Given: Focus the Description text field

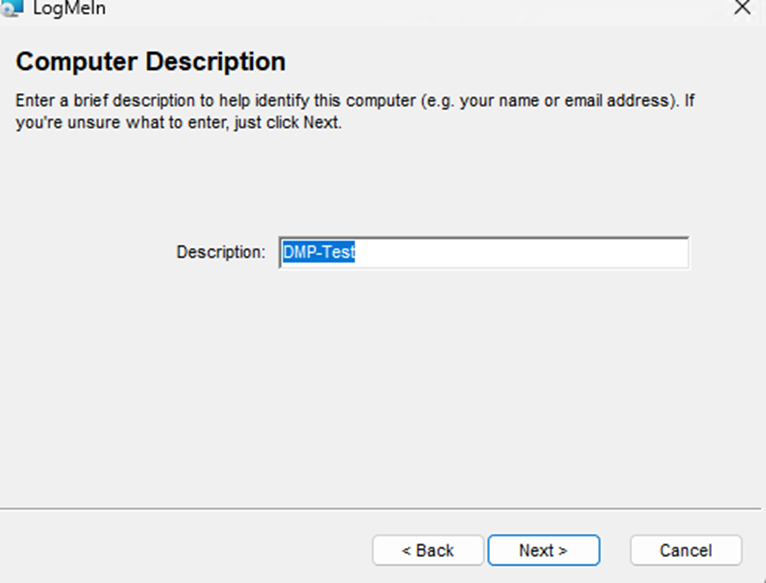Looking at the screenshot, I should (x=484, y=253).
